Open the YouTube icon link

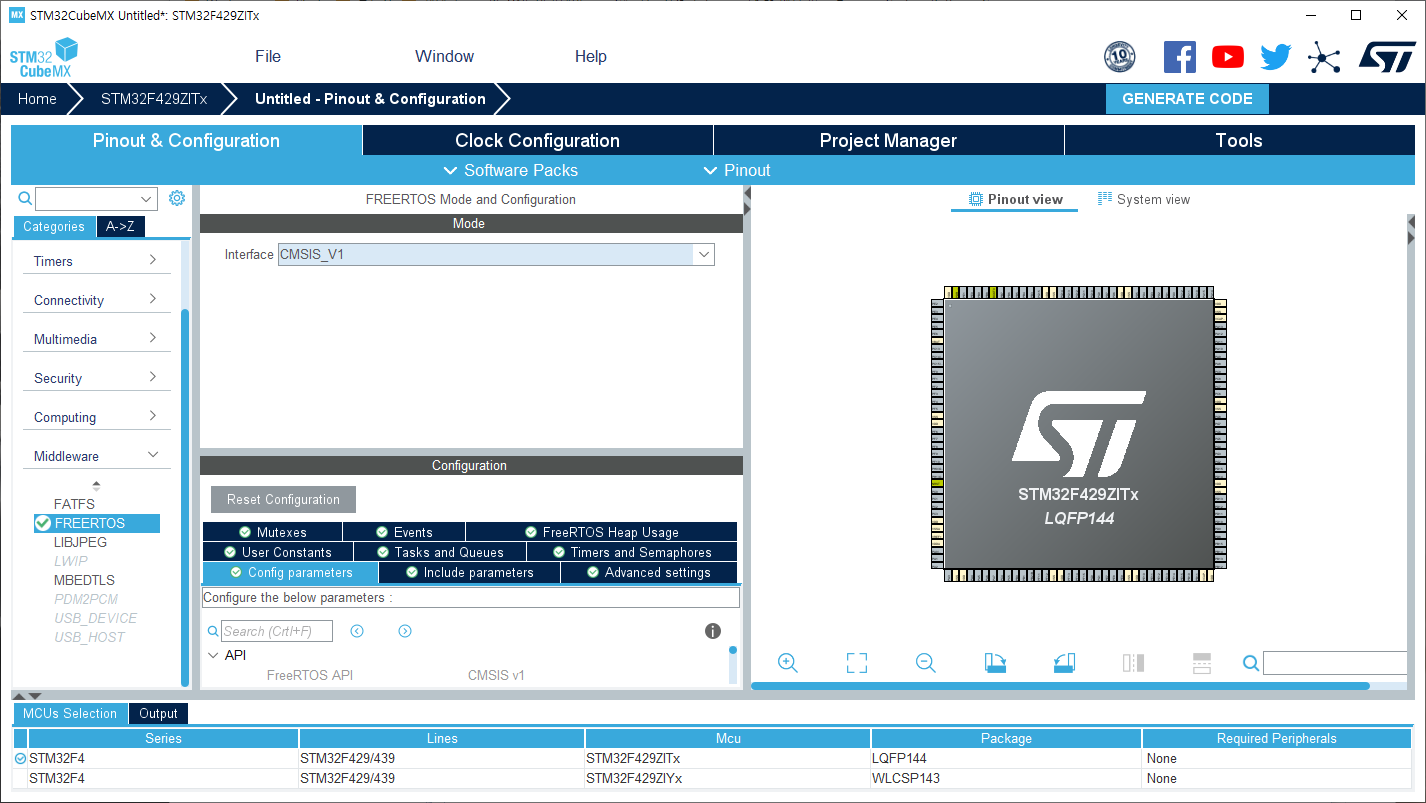(1228, 57)
